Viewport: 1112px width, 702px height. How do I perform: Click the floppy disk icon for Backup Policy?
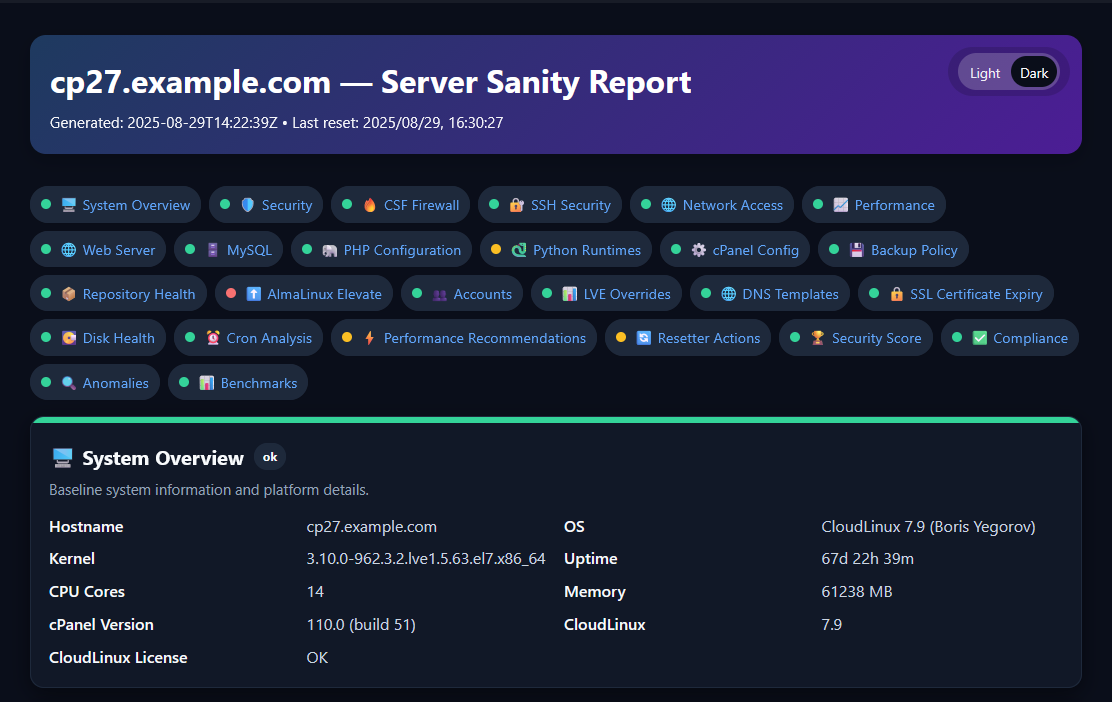coord(857,250)
